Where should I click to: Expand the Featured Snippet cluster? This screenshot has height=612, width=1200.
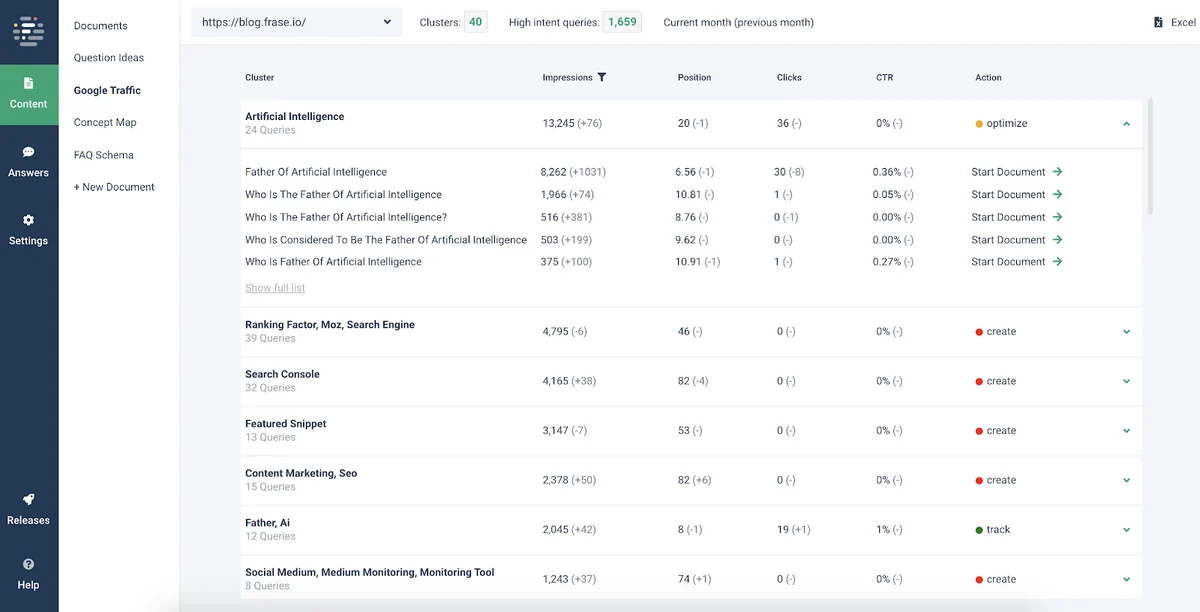tap(1126, 431)
